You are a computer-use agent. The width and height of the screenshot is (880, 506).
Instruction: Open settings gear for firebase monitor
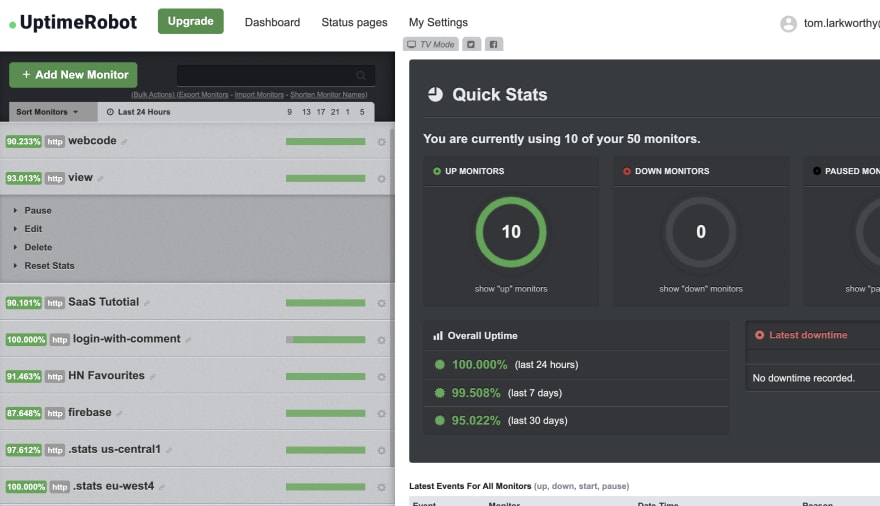coord(382,414)
